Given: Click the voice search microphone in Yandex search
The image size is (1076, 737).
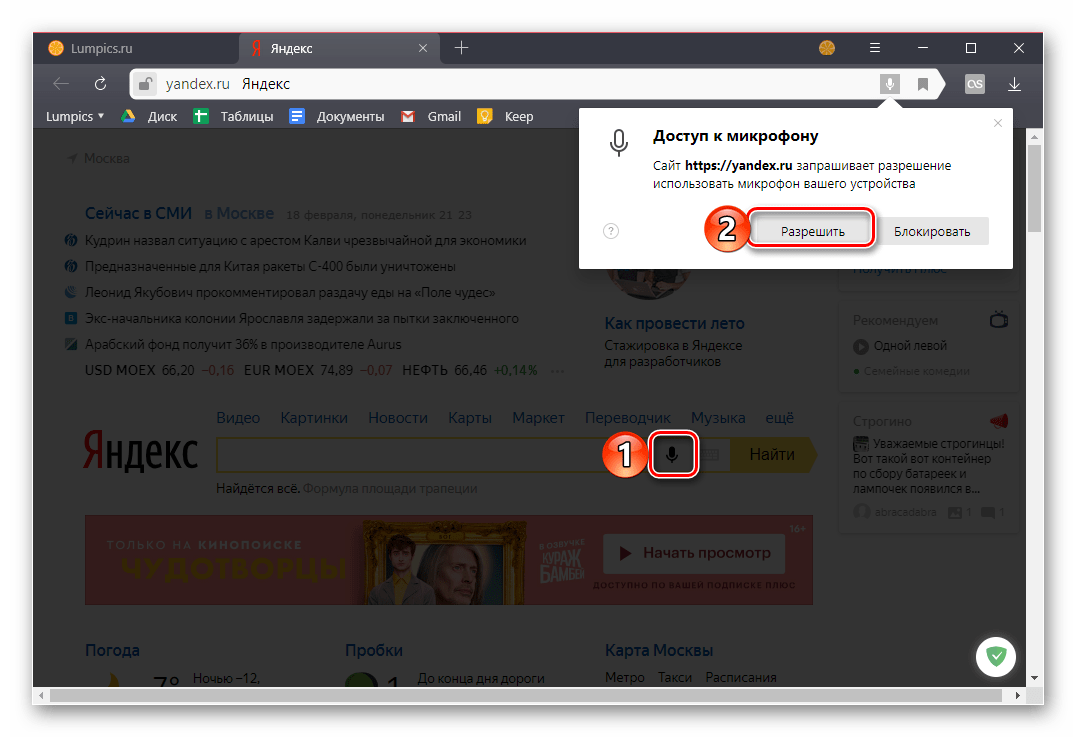Looking at the screenshot, I should (672, 454).
